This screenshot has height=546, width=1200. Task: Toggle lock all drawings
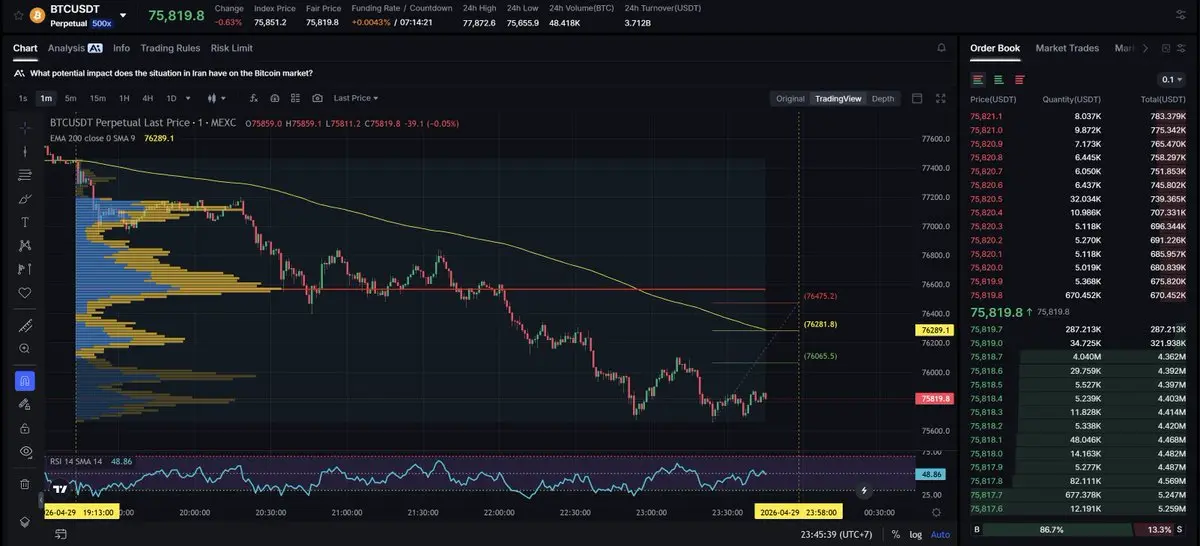pos(25,428)
